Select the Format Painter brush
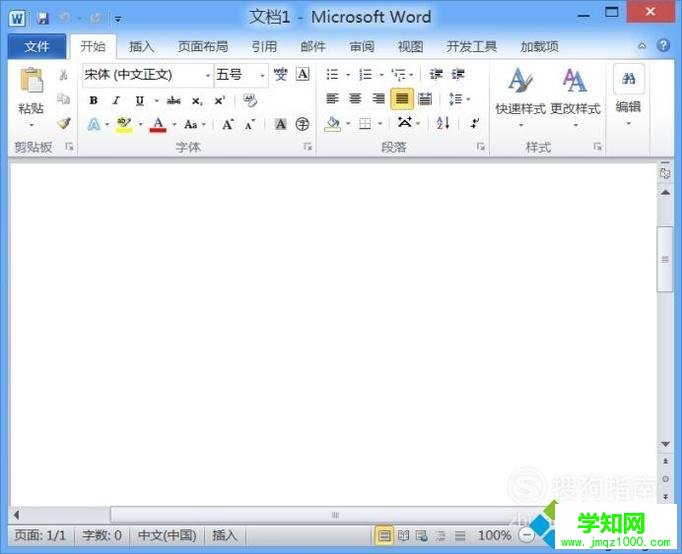This screenshot has height=554, width=682. pyautogui.click(x=64, y=123)
